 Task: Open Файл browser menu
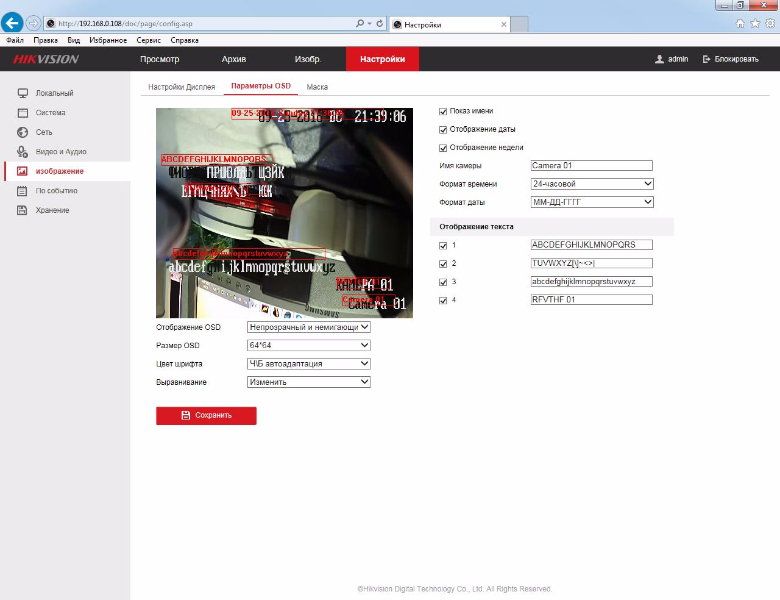(15, 40)
